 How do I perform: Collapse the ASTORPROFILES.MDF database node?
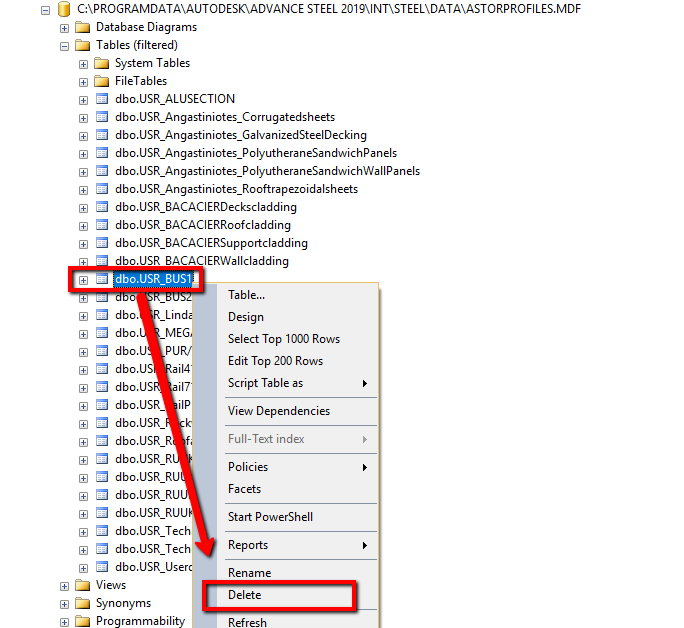point(45,10)
